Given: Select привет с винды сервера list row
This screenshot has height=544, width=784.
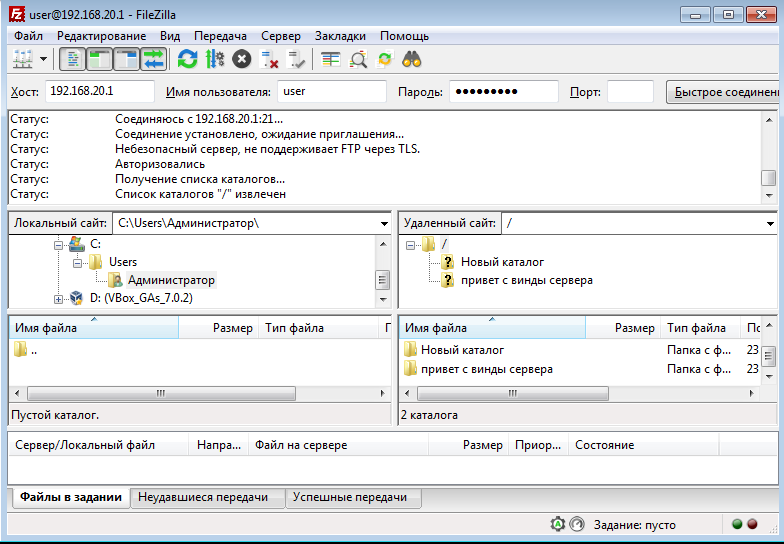Looking at the screenshot, I should click(x=580, y=369).
